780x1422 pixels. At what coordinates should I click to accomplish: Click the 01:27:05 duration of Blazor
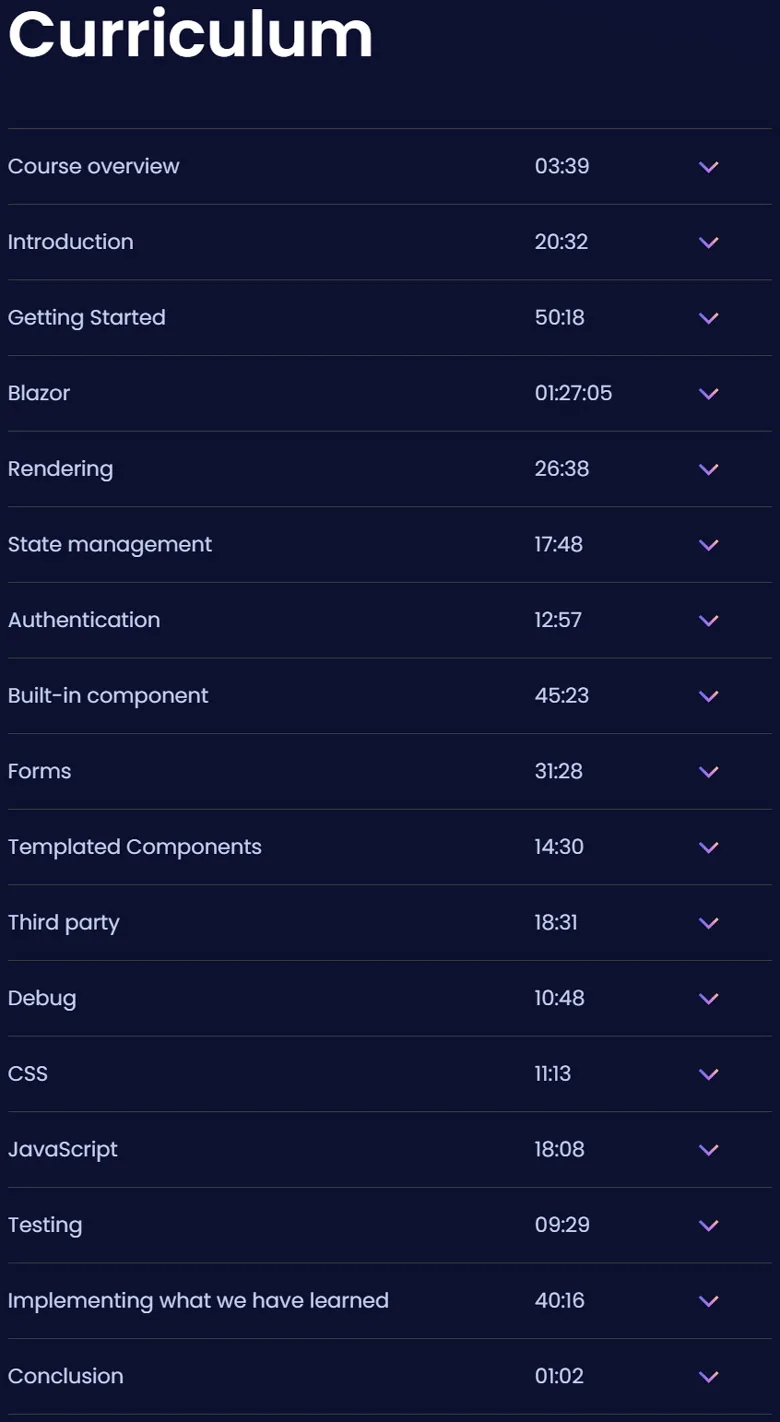pyautogui.click(x=573, y=393)
